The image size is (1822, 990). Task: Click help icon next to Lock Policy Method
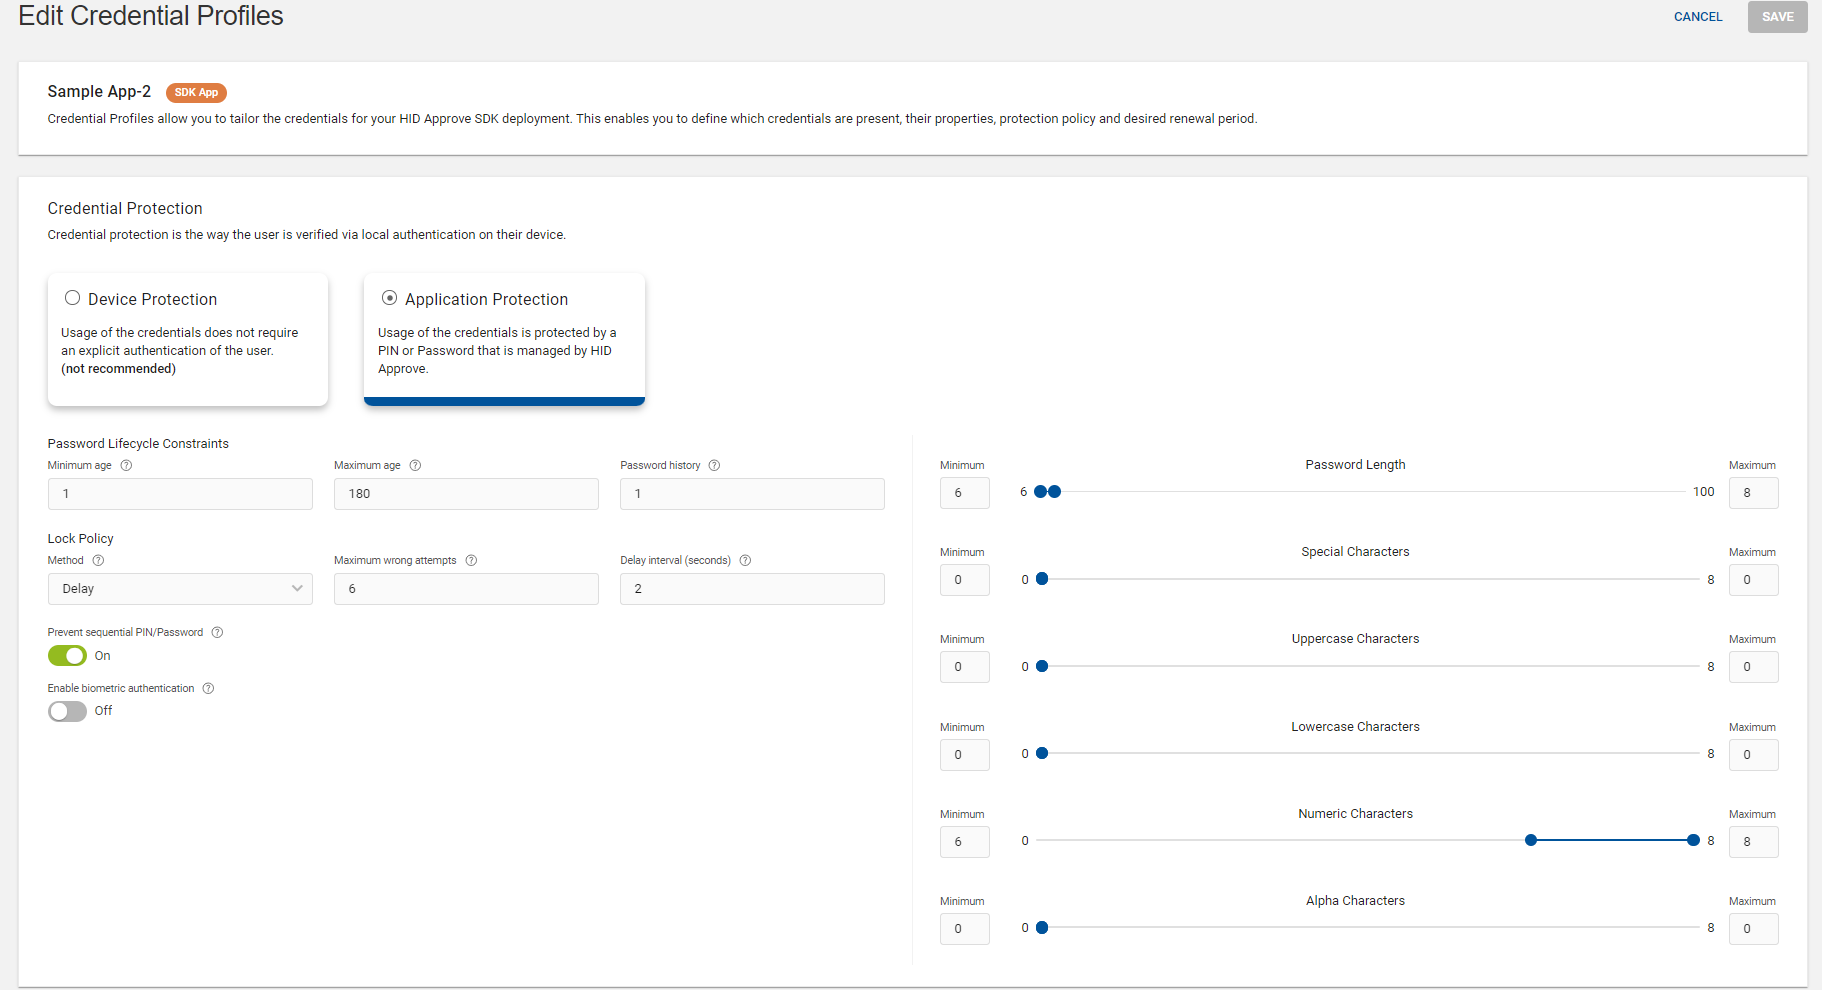point(98,561)
